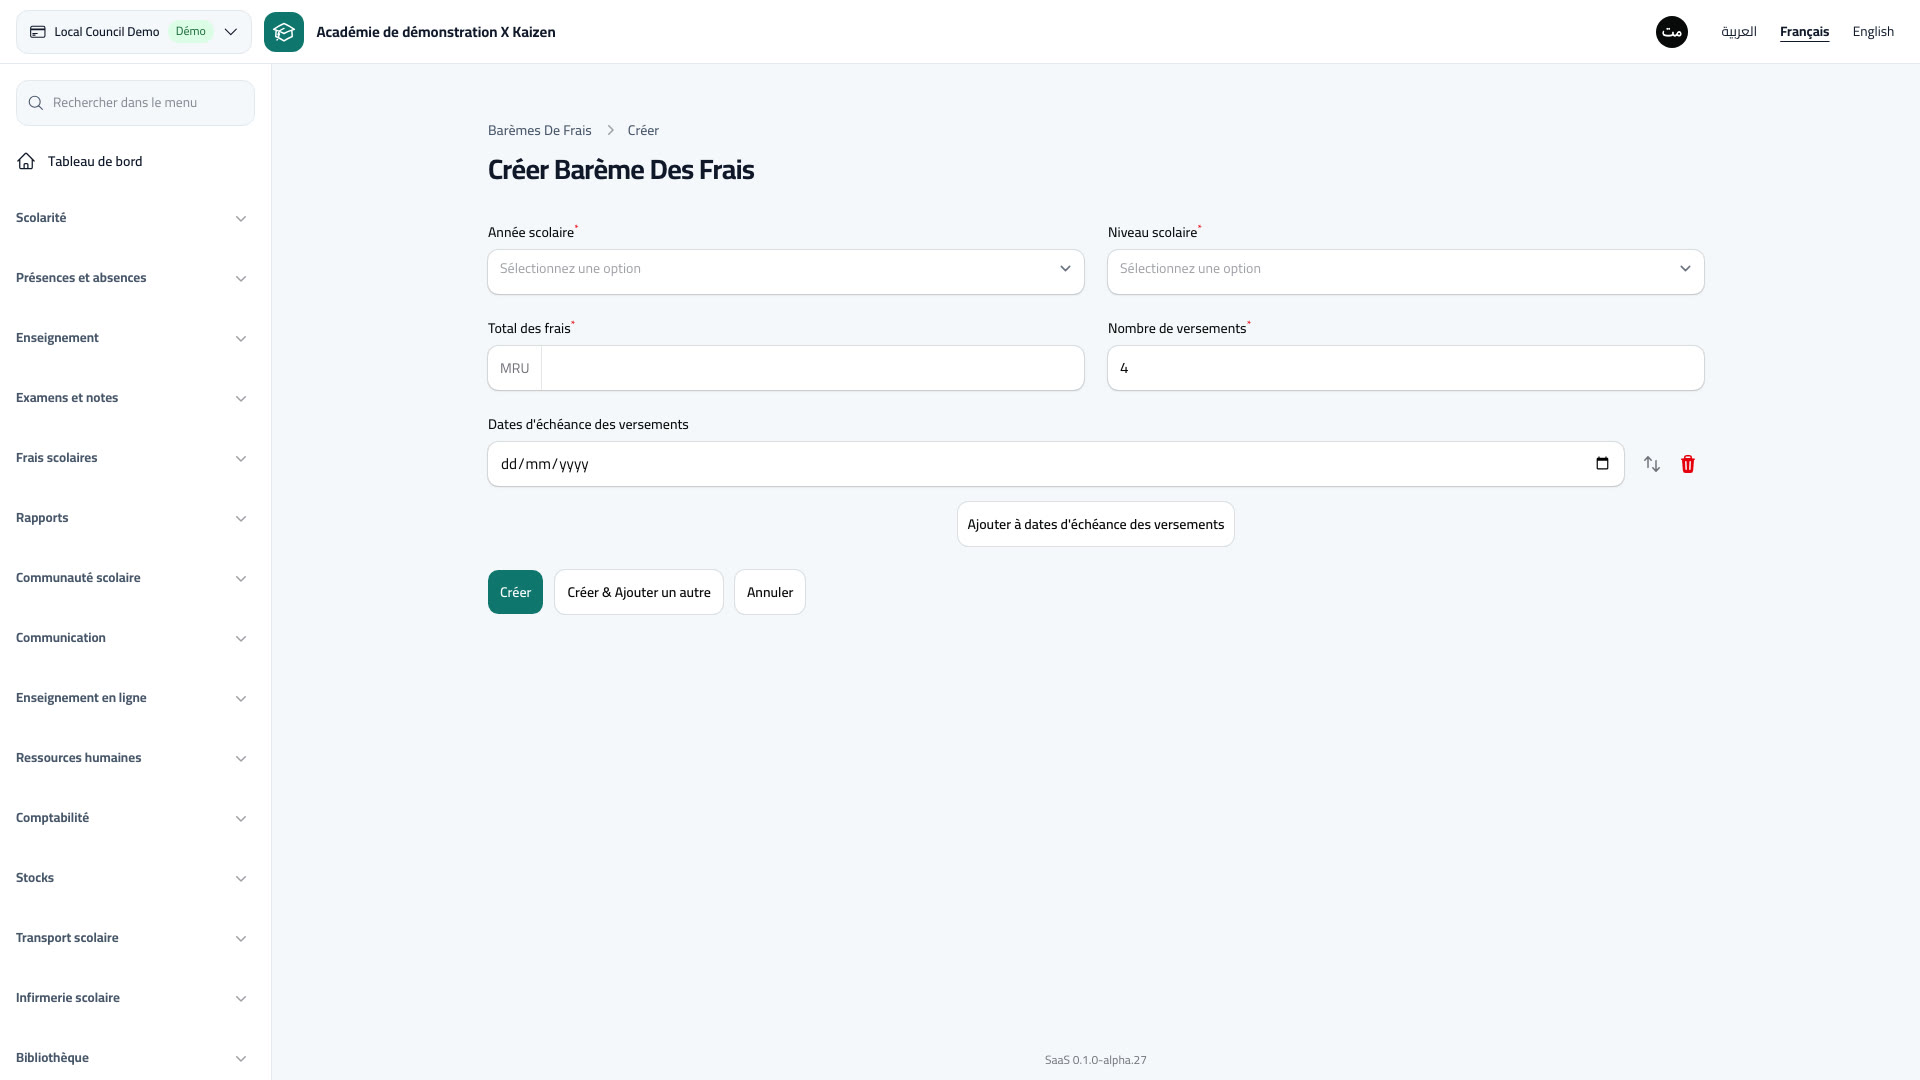The height and width of the screenshot is (1080, 1920).
Task: Switch language to Français
Action: [x=1804, y=32]
